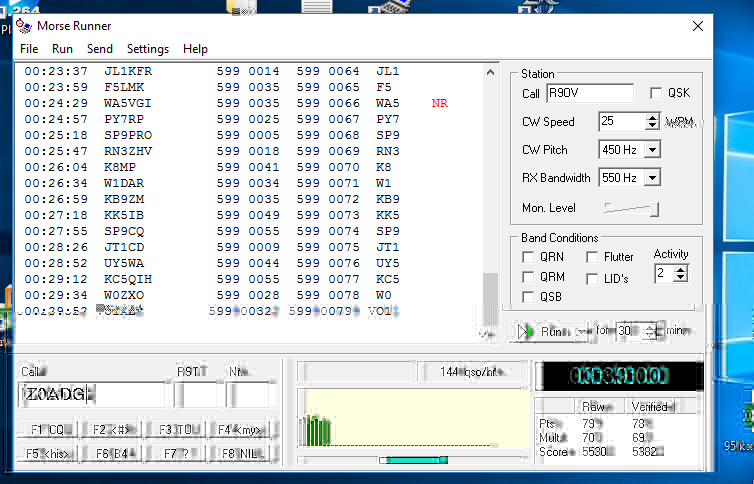Click the QSO log vertical scrollbar

pos(490,190)
